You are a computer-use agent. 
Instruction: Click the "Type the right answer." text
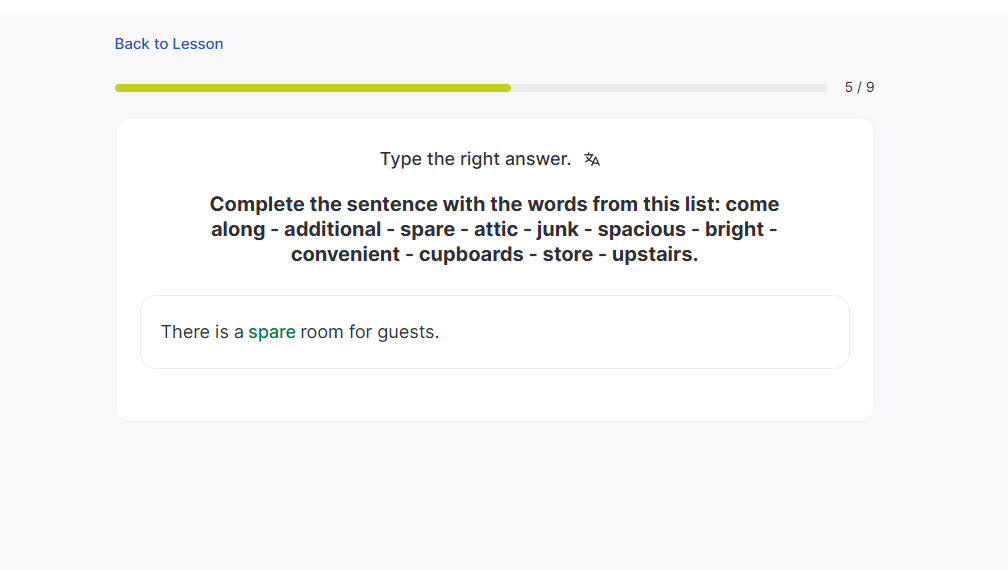pos(475,159)
